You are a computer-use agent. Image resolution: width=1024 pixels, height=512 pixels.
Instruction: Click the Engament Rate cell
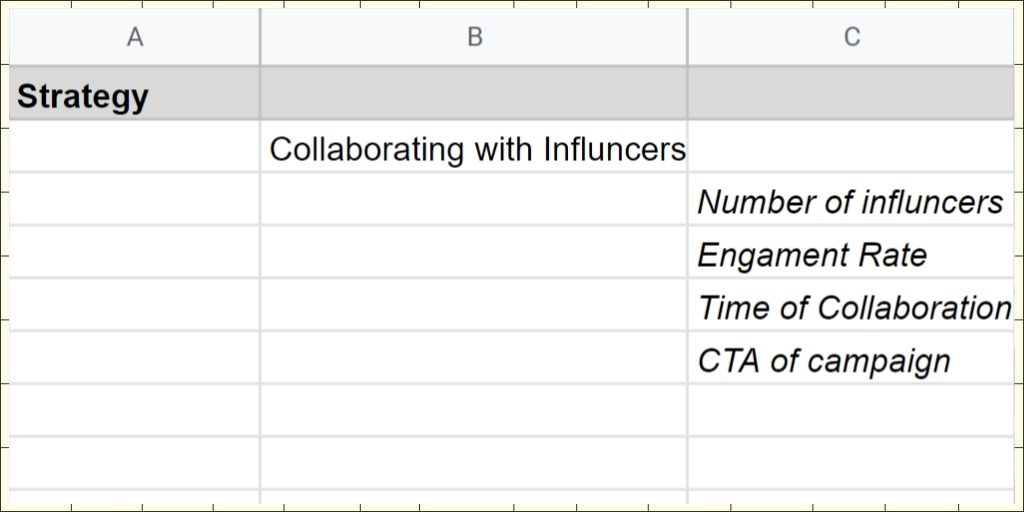[851, 252]
